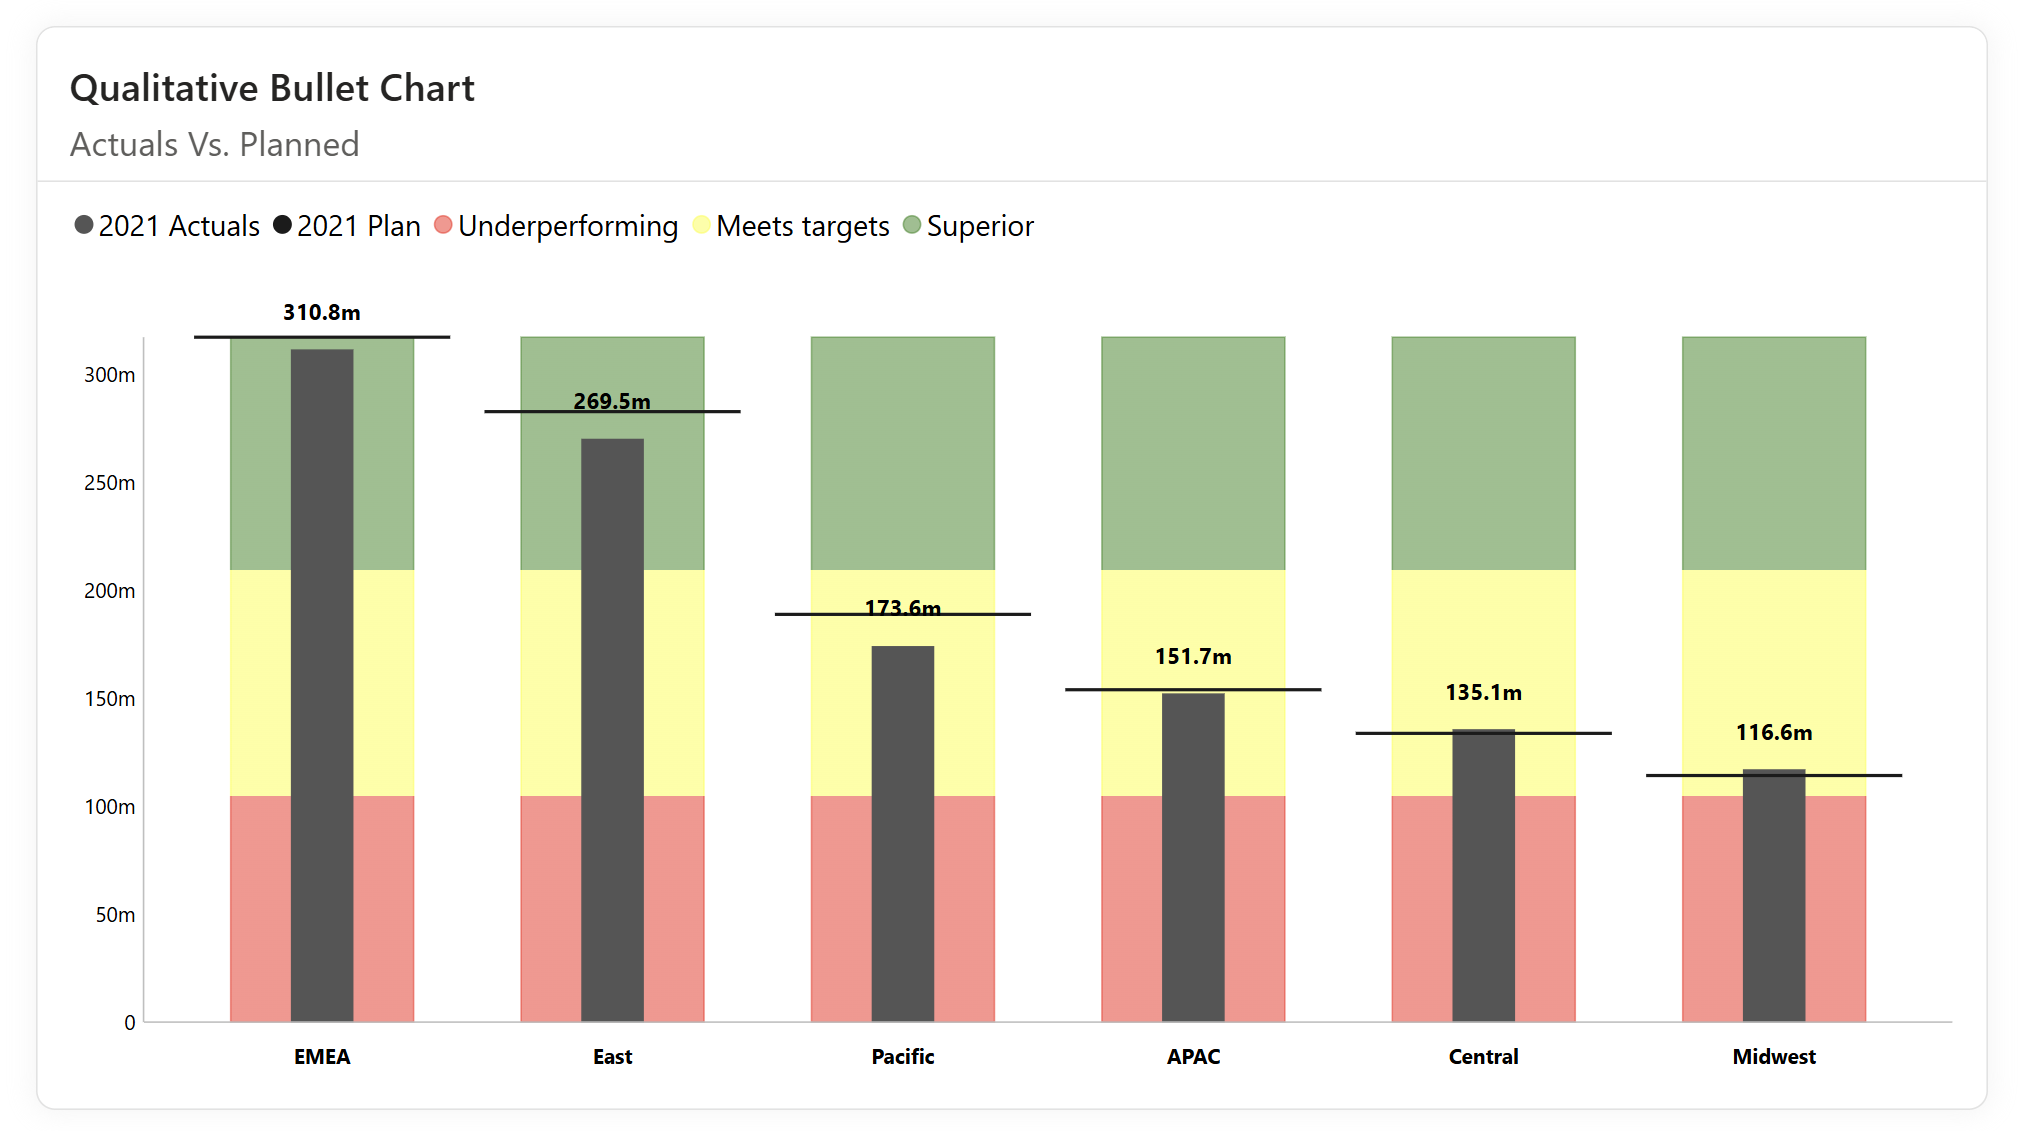Click the East category axis label

[612, 1057]
